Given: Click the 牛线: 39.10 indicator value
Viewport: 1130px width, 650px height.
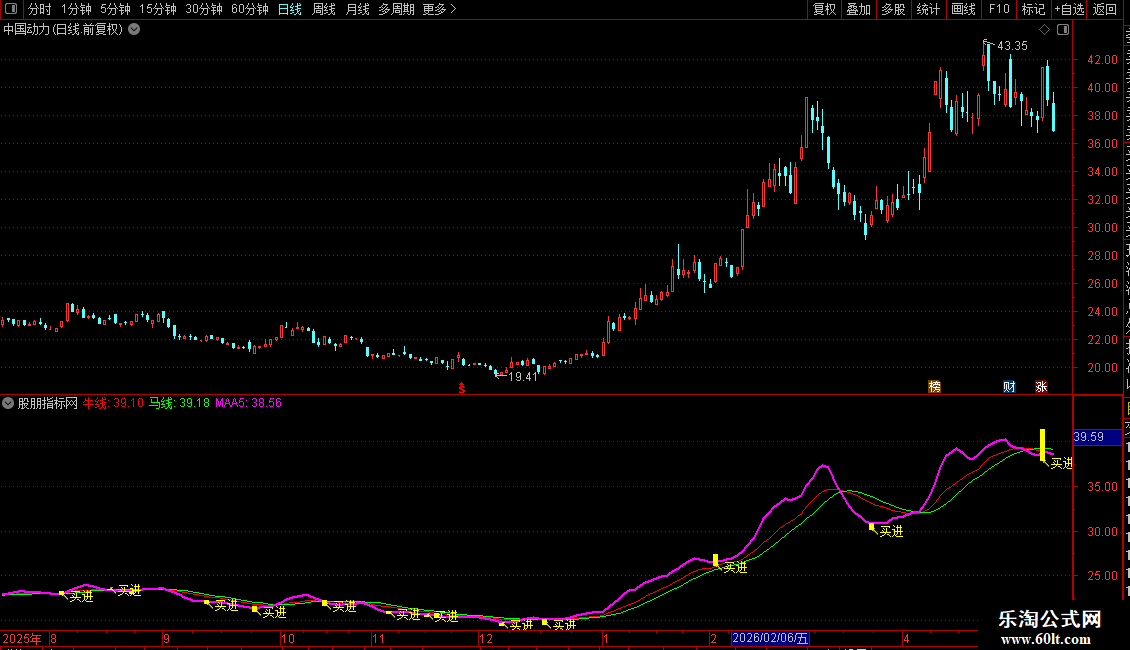Looking at the screenshot, I should pos(113,403).
